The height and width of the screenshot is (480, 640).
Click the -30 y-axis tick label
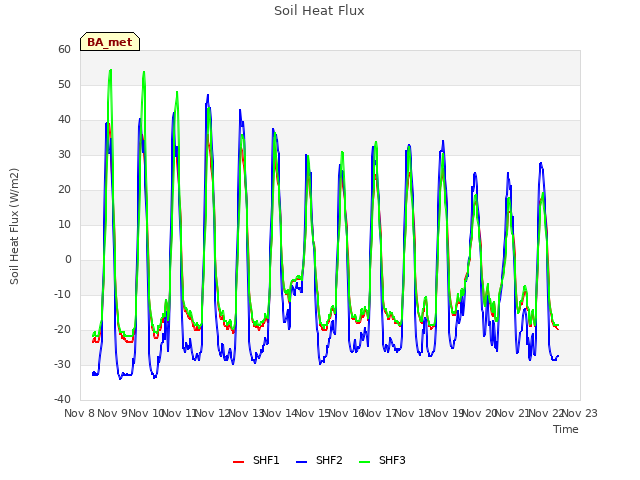(x=62, y=364)
